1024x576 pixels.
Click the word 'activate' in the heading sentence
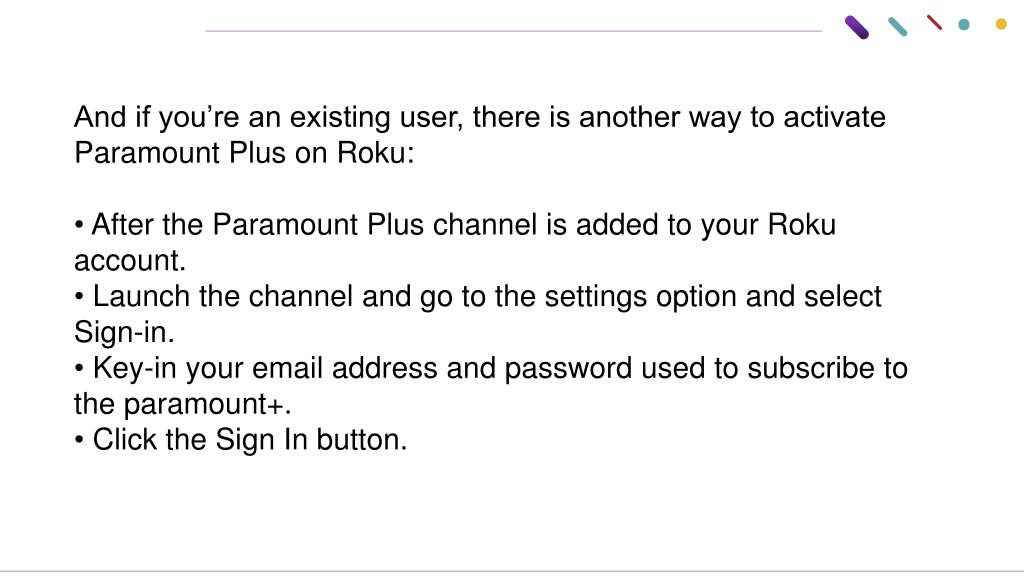click(834, 118)
